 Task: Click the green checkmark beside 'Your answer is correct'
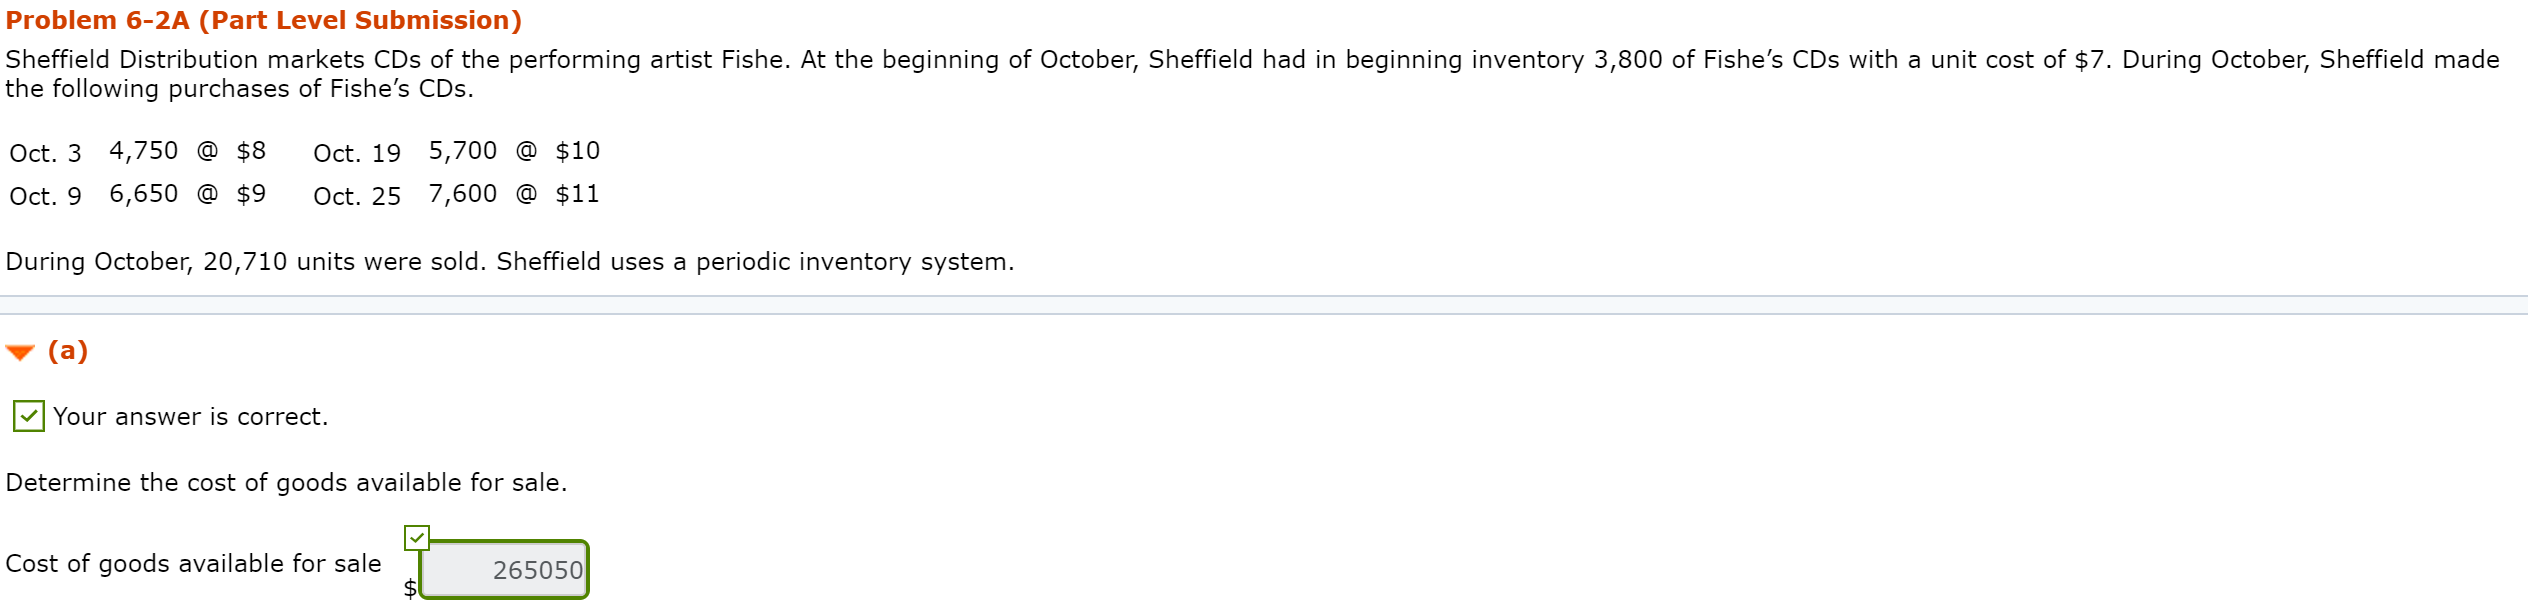coord(27,416)
